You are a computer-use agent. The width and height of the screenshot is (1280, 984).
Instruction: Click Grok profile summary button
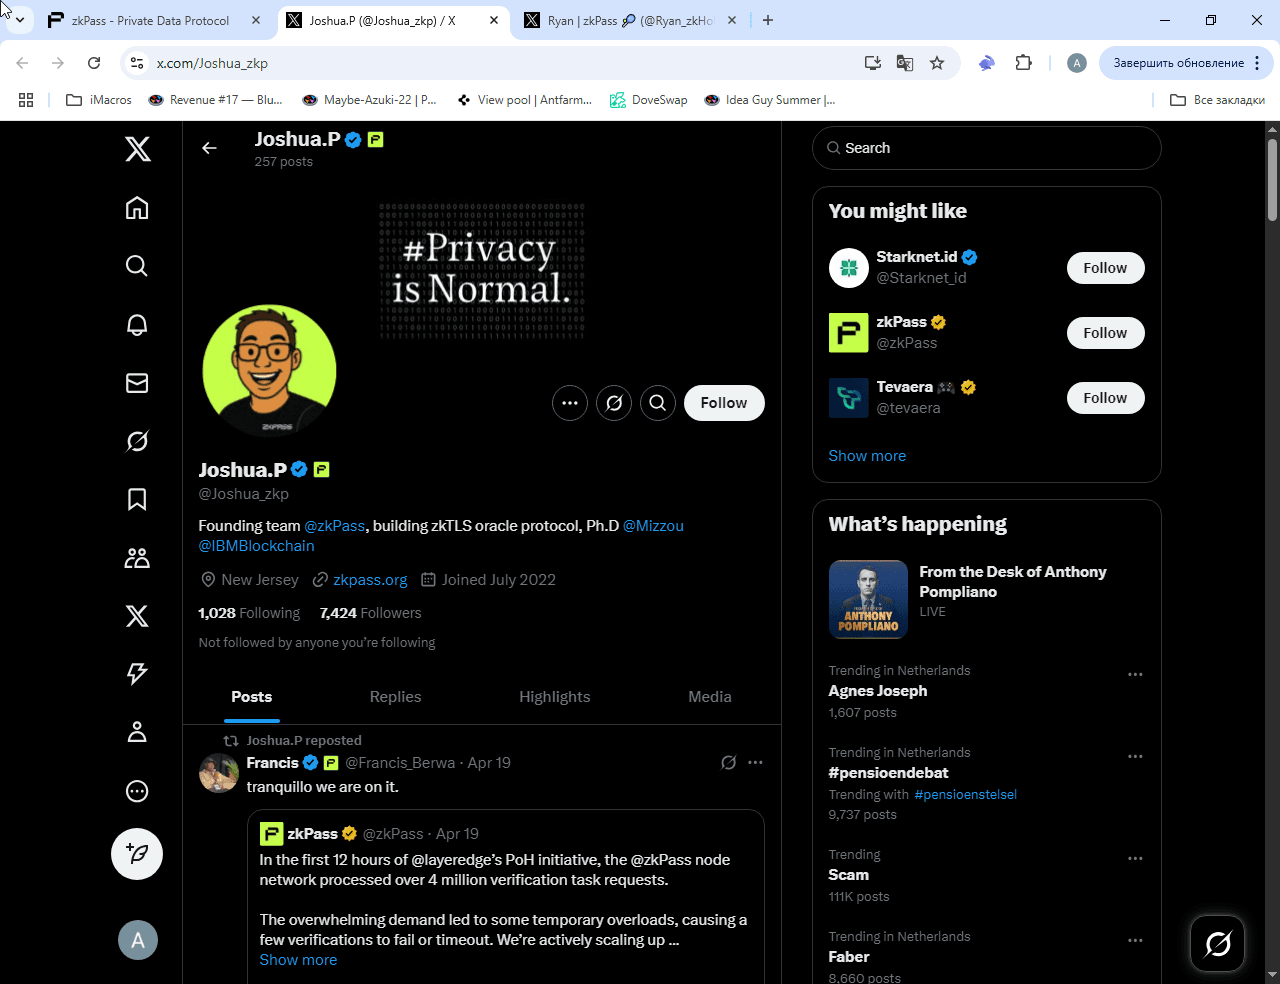[614, 403]
